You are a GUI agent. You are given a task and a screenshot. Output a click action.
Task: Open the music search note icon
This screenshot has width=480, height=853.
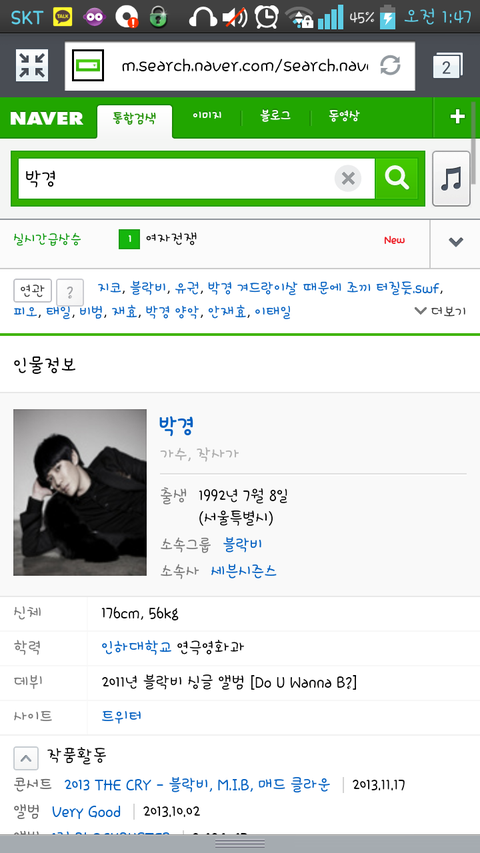coord(451,178)
